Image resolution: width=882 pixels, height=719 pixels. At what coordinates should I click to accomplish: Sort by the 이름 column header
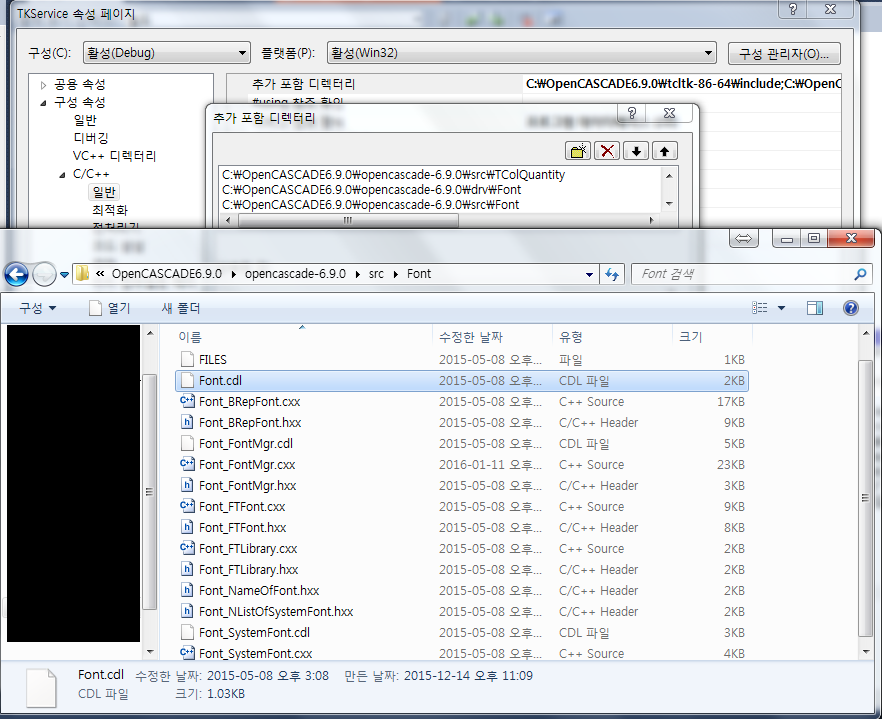coord(190,337)
